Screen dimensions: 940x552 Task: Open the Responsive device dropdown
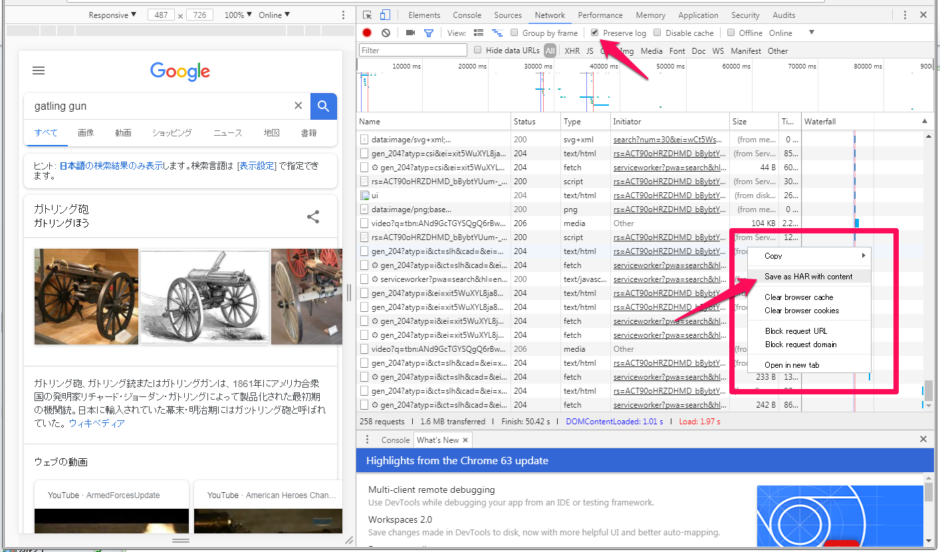tap(113, 15)
